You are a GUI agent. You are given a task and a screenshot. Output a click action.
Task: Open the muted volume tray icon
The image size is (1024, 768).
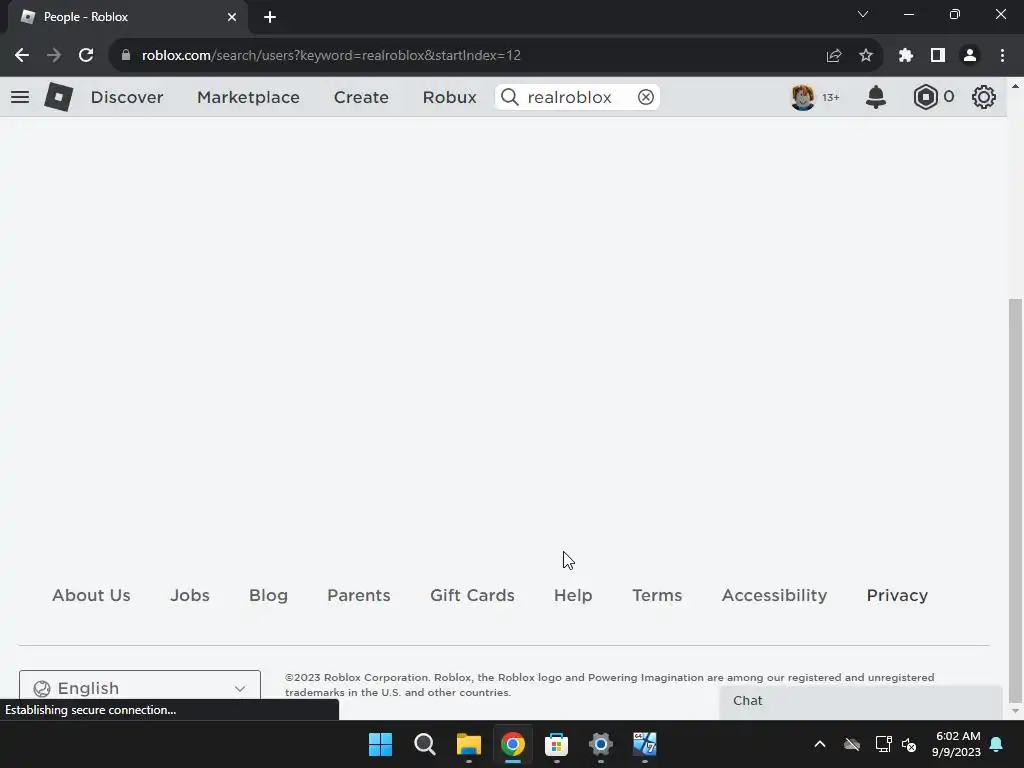point(909,744)
